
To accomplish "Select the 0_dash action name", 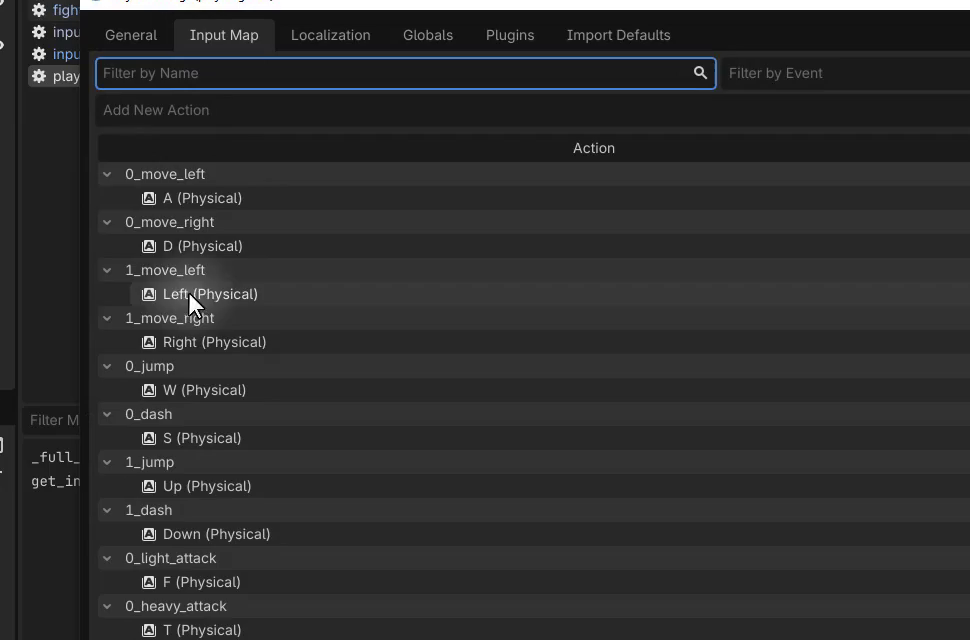I will click(148, 414).
